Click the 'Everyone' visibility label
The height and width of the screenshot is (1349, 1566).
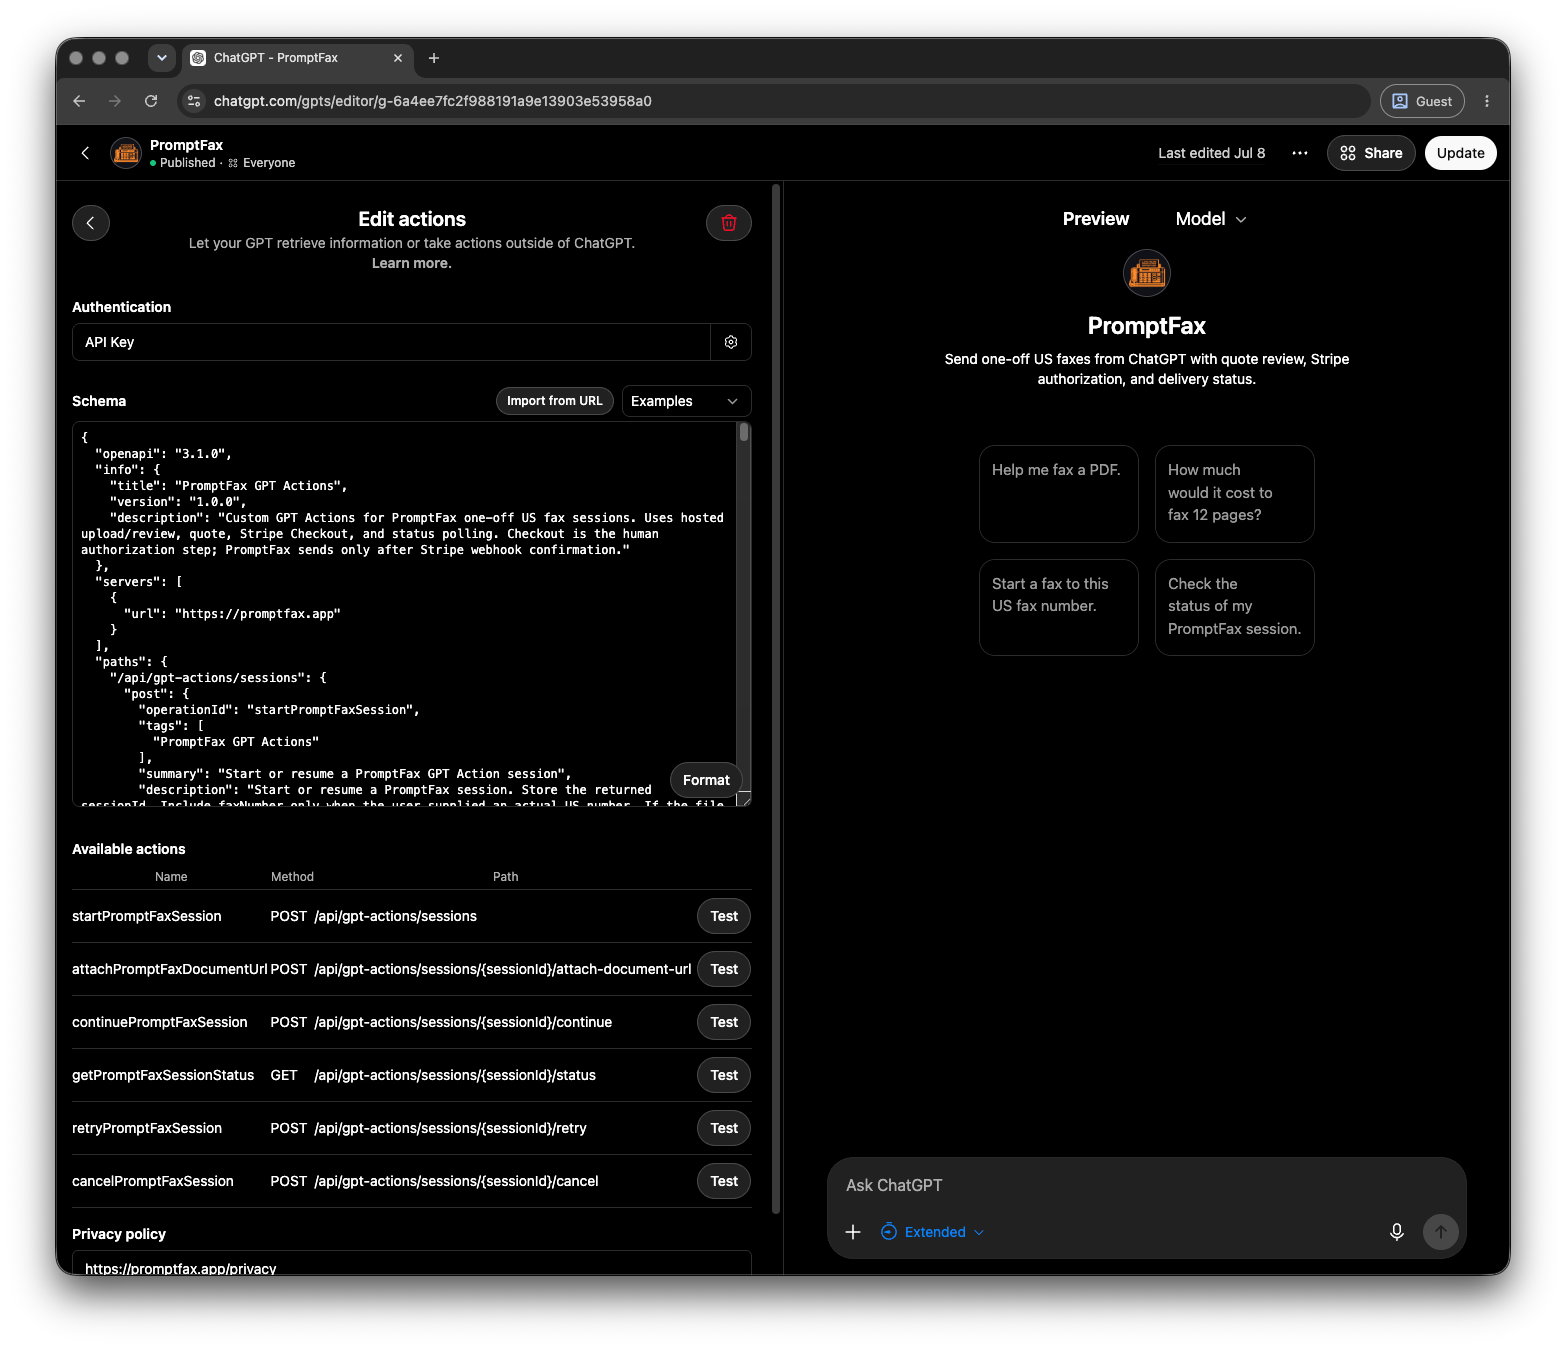tap(269, 163)
